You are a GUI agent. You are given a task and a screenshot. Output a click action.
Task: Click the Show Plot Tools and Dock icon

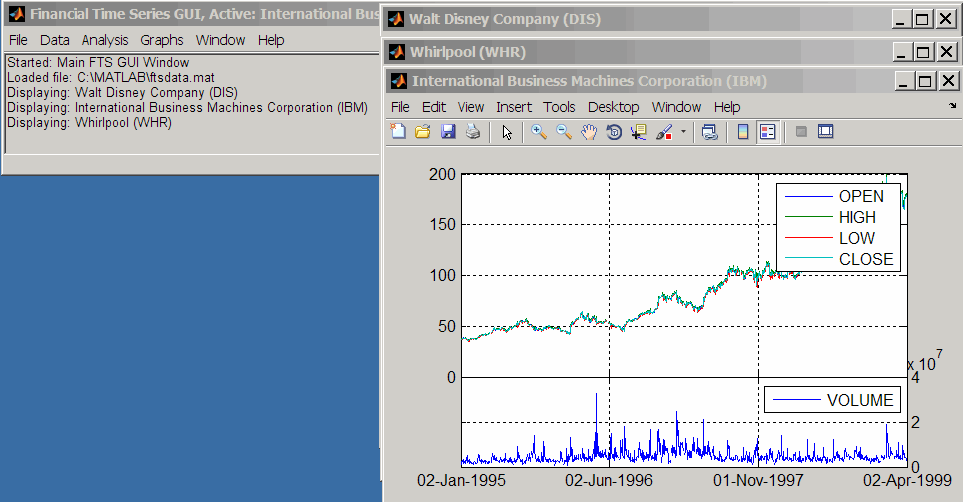click(x=825, y=131)
